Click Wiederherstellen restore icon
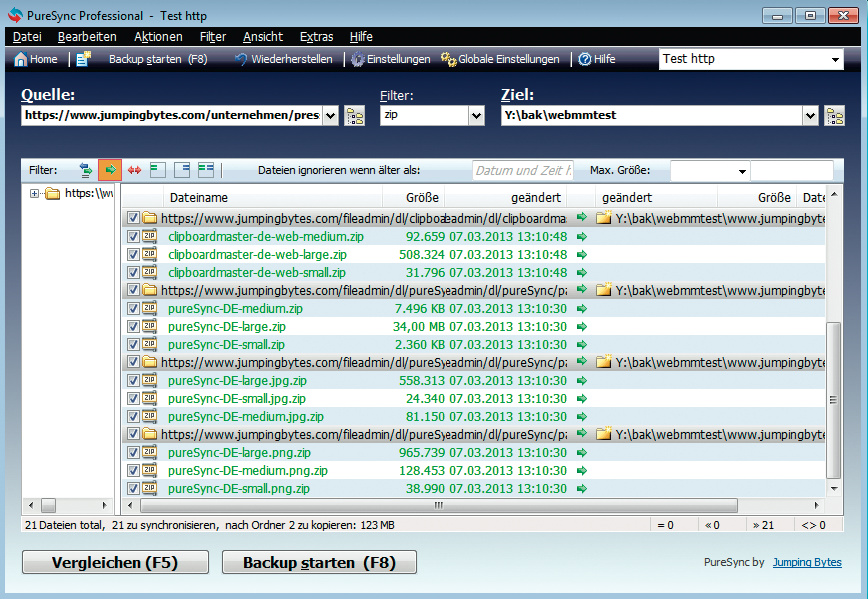 (241, 60)
